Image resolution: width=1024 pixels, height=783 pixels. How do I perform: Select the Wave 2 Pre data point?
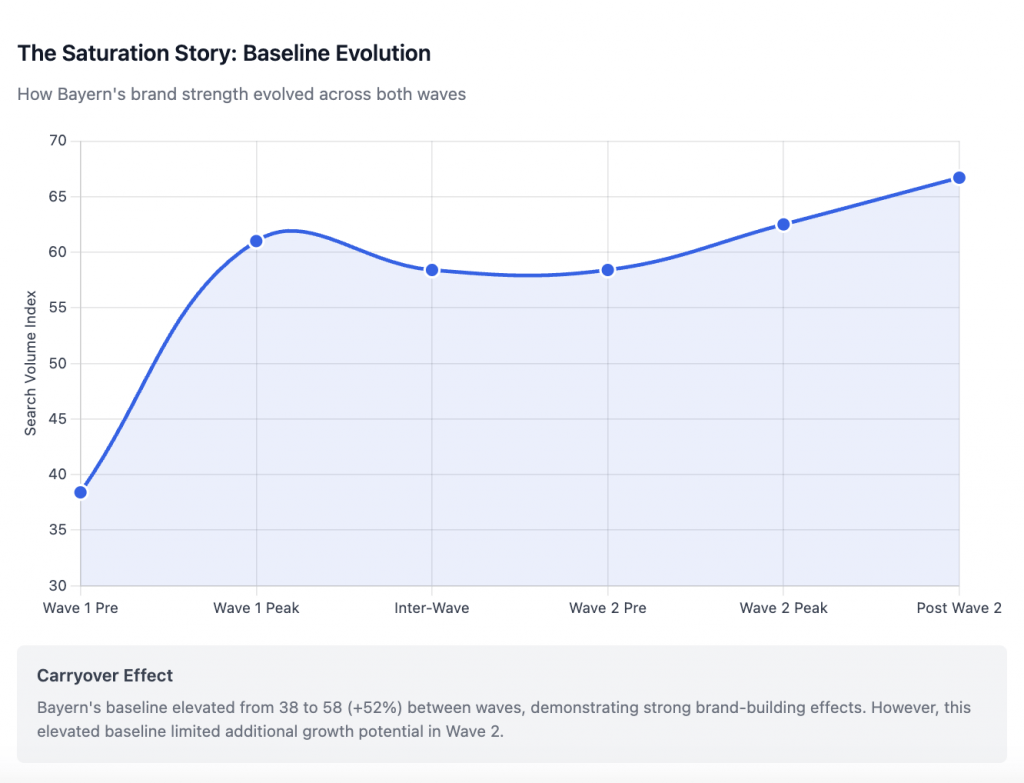pyautogui.click(x=607, y=270)
